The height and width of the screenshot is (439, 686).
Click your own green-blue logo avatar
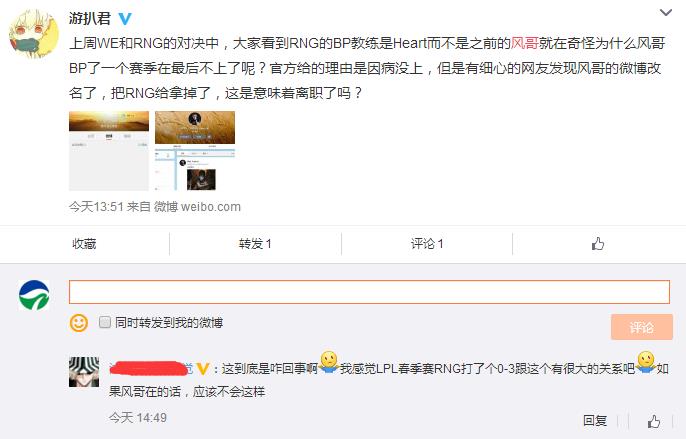pyautogui.click(x=34, y=295)
